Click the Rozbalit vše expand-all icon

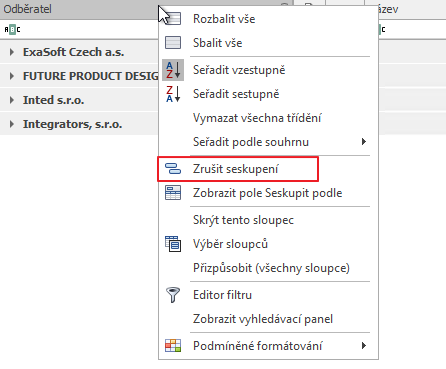[173, 19]
